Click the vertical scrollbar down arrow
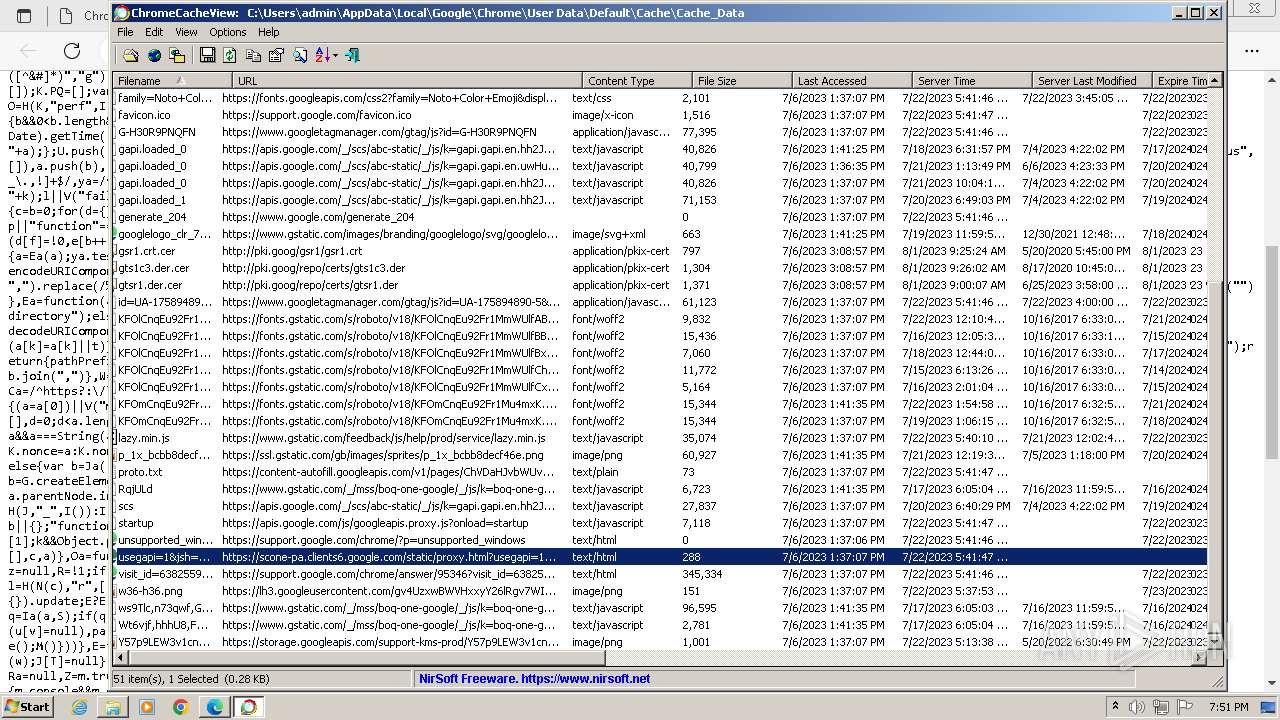This screenshot has height=720, width=1280. pos(1215,643)
